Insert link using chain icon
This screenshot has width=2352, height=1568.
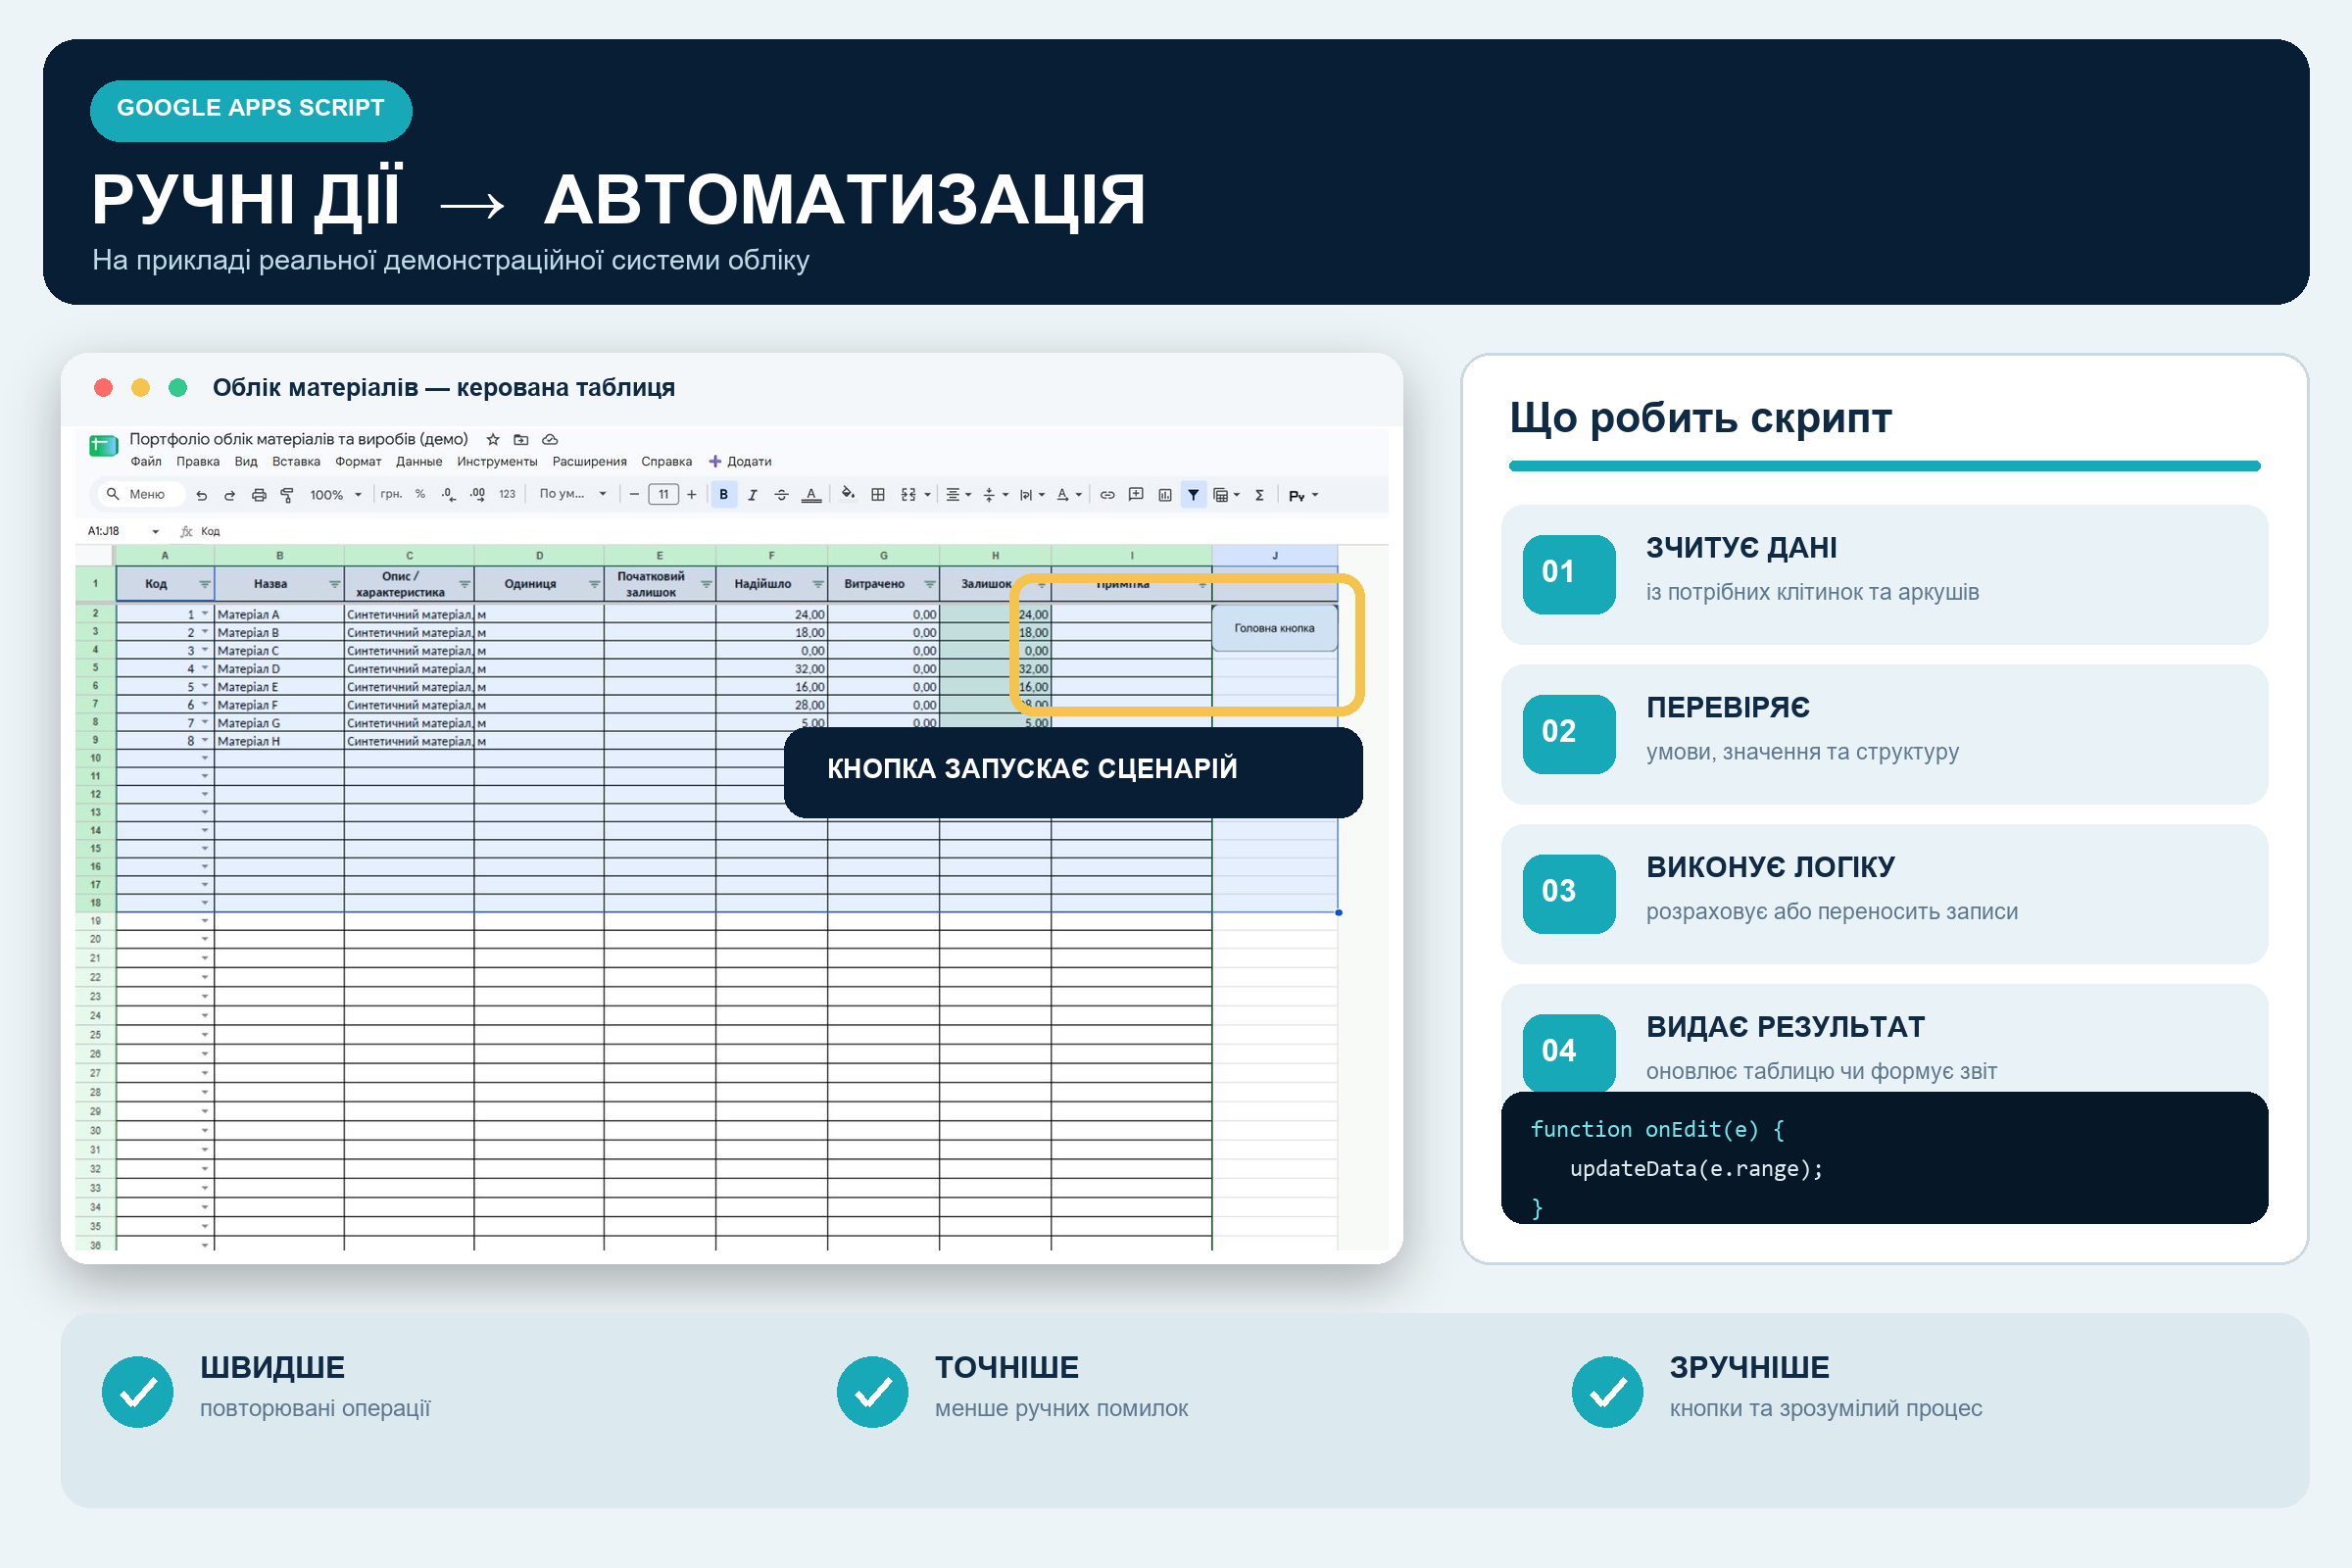click(1107, 494)
